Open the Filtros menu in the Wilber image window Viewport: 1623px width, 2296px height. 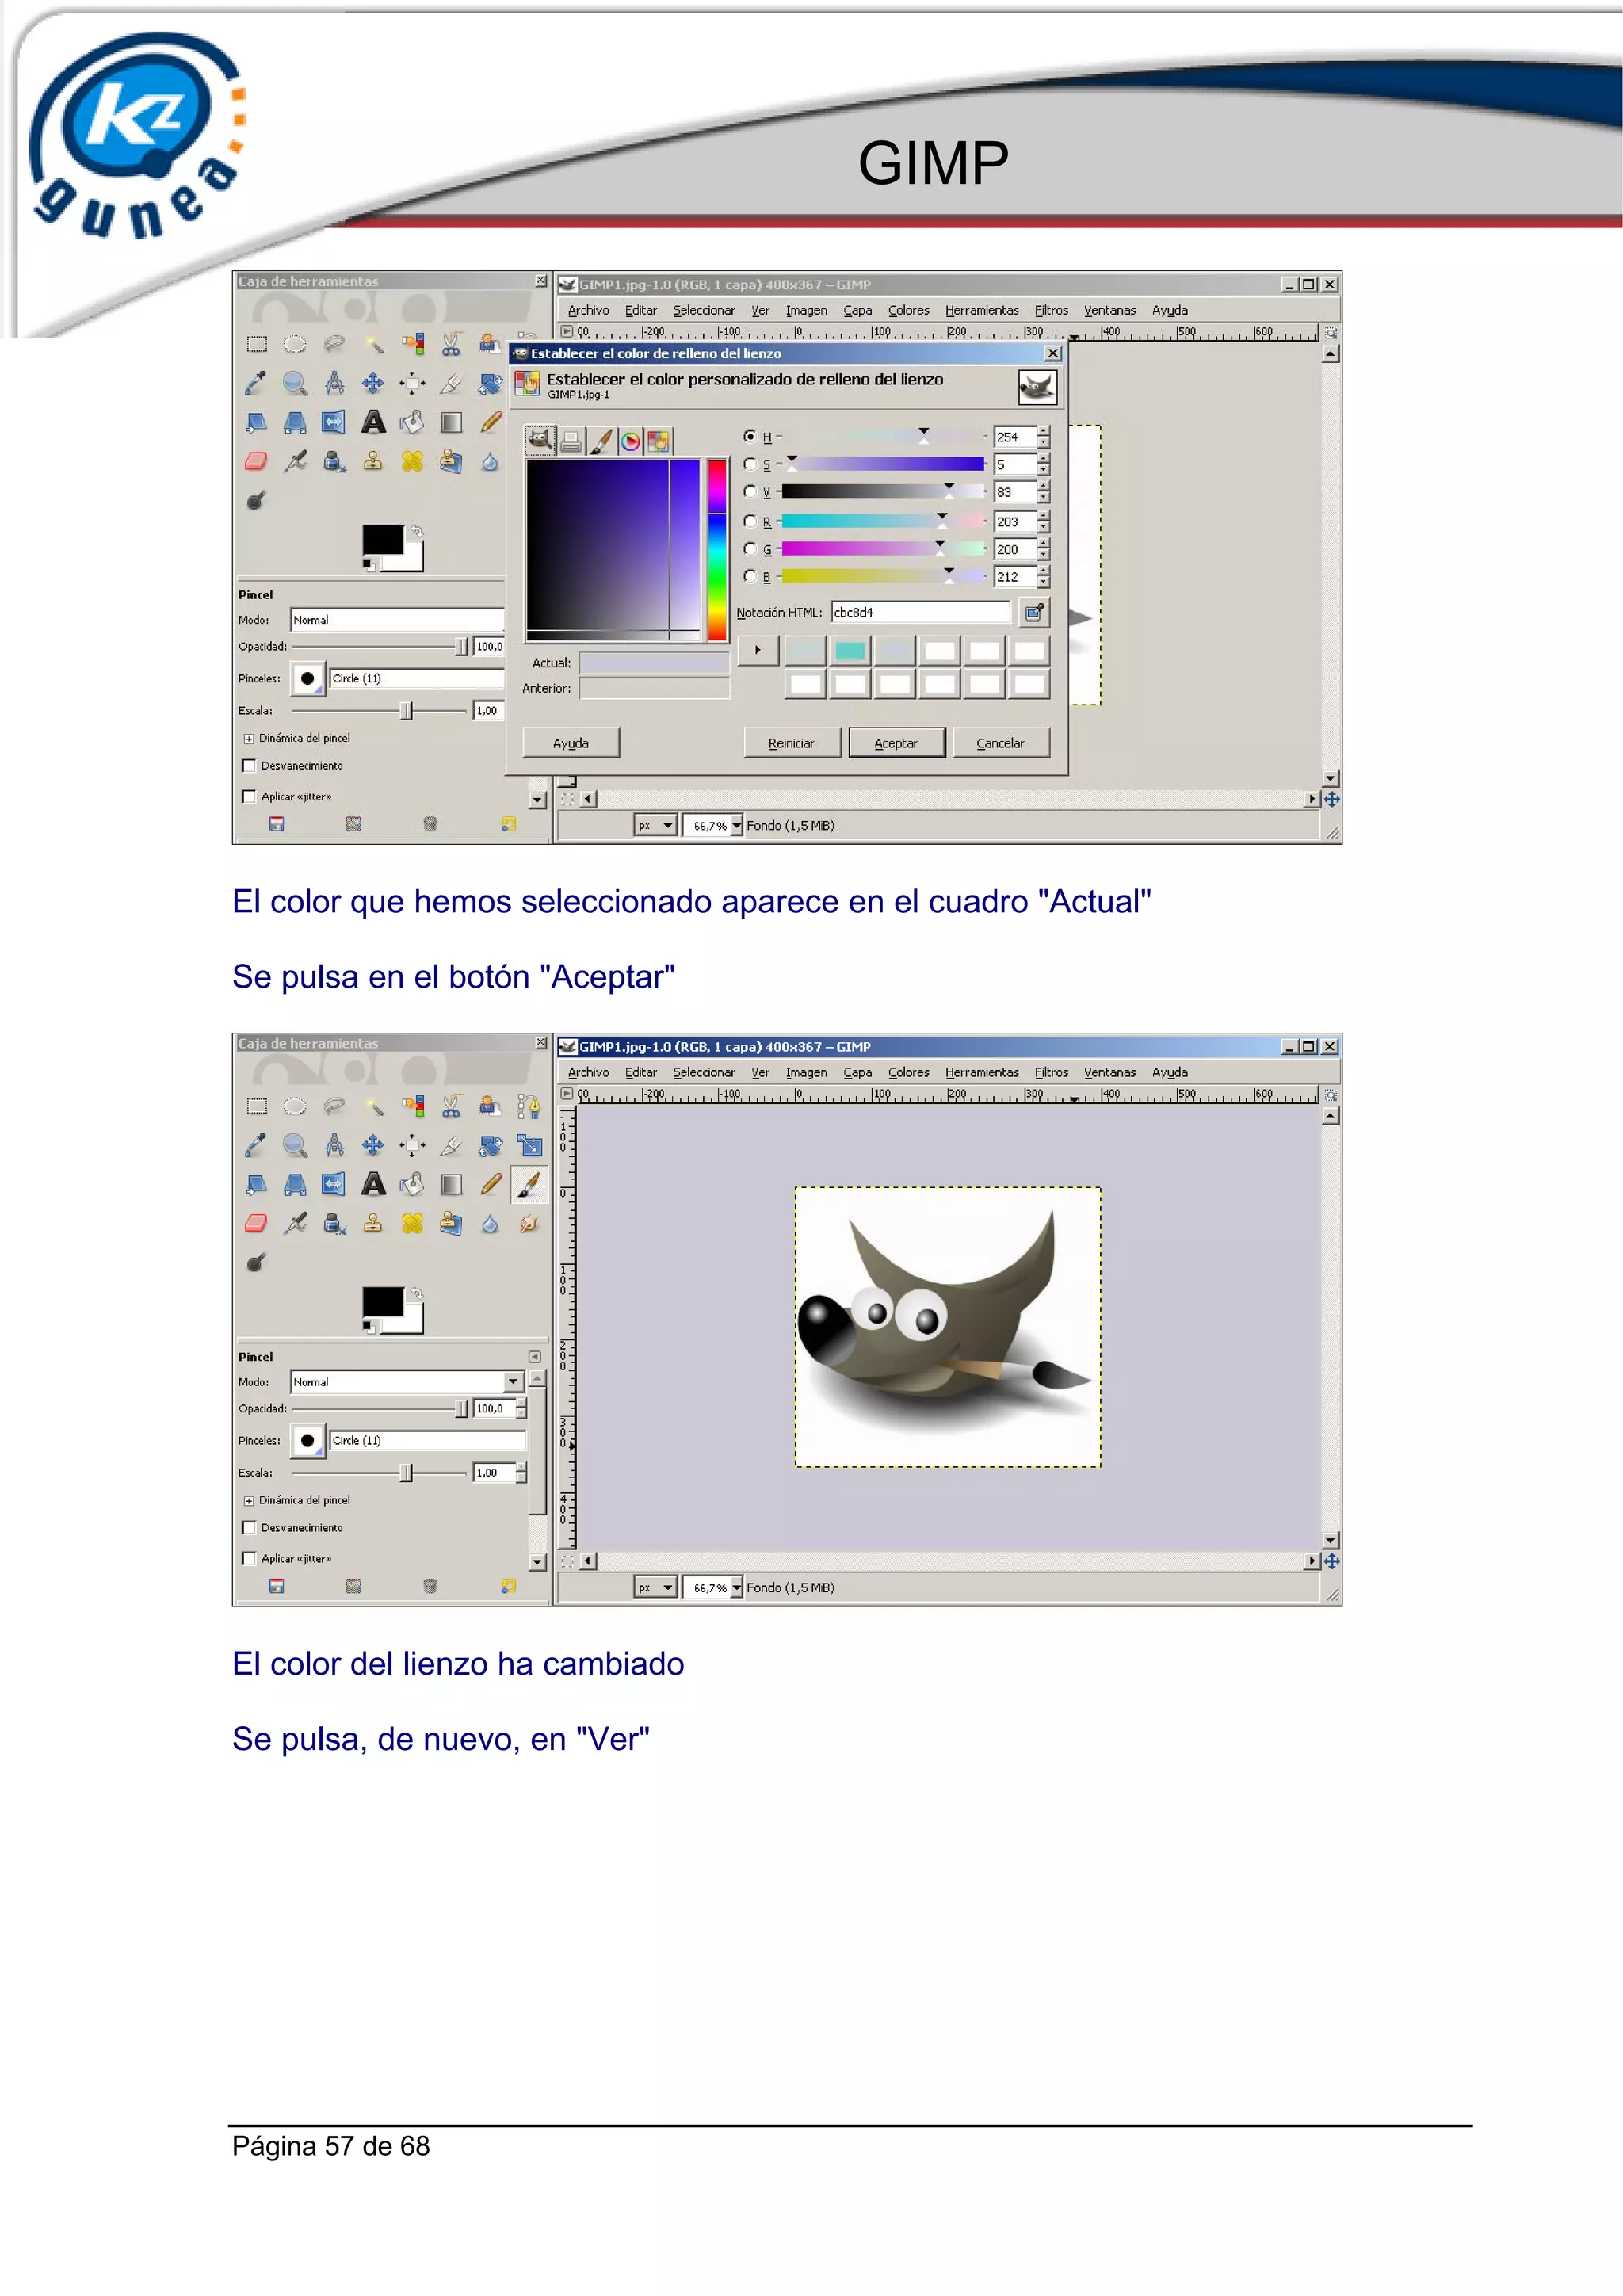(1051, 1073)
